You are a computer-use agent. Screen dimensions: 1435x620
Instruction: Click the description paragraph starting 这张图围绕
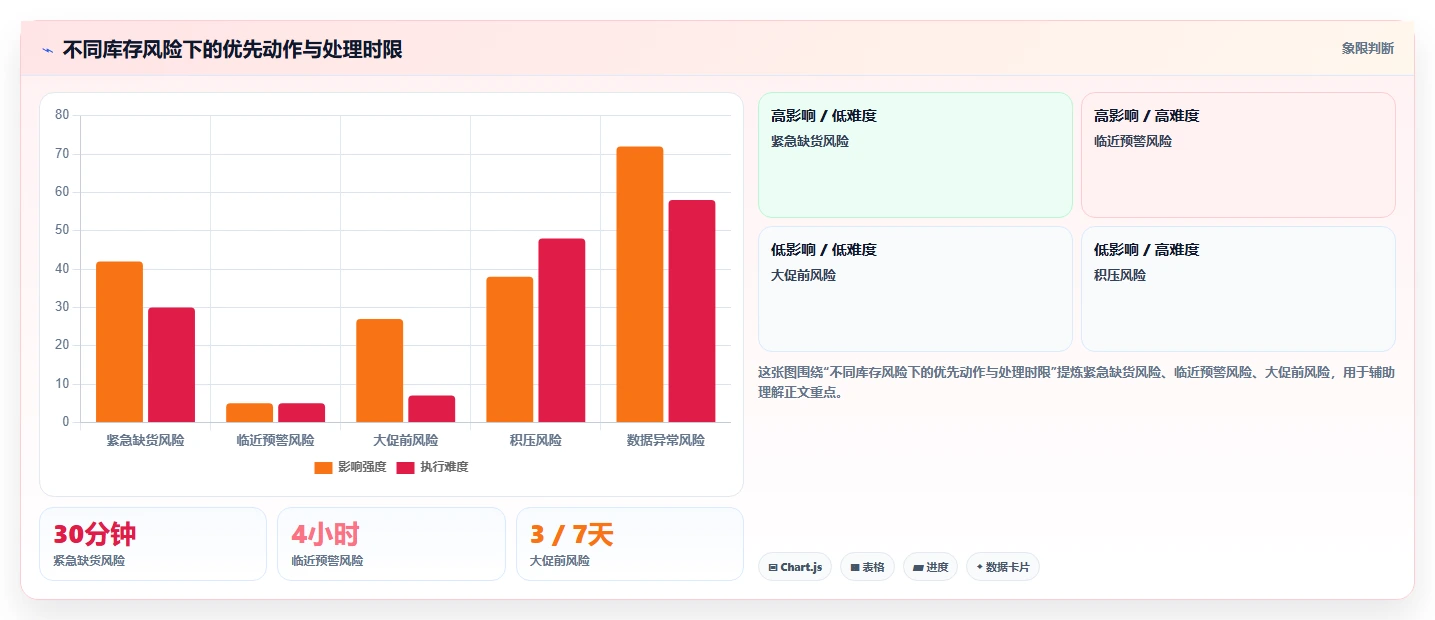pyautogui.click(x=1076, y=382)
